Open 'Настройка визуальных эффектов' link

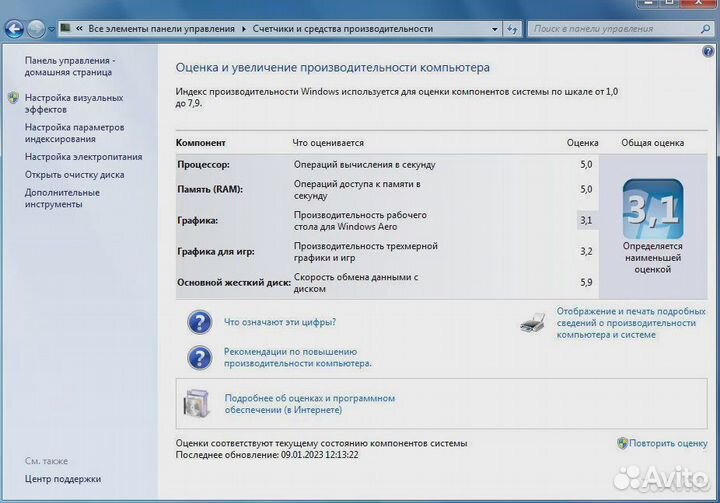(x=73, y=103)
